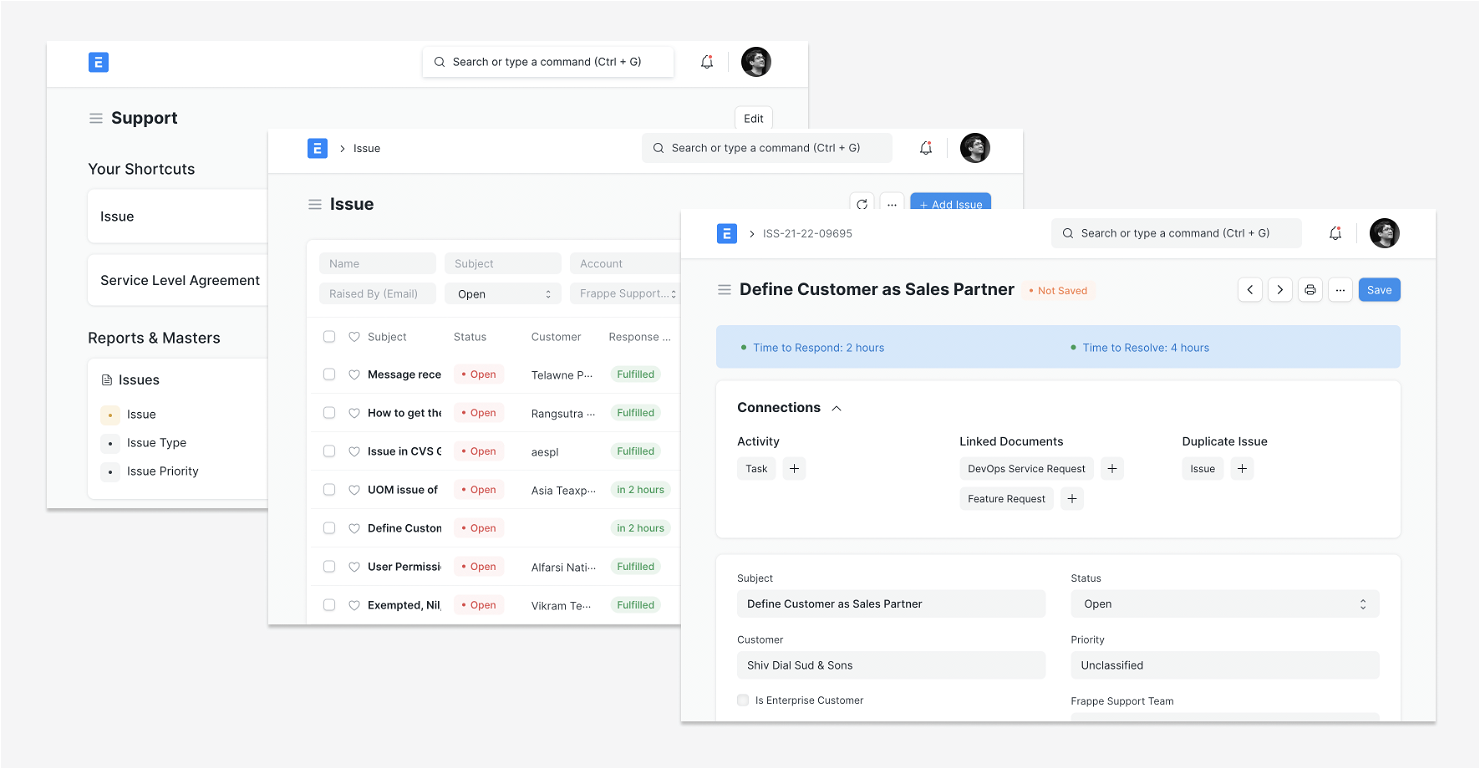Open the print icon for the issue
Image resolution: width=1480 pixels, height=769 pixels.
click(1310, 289)
